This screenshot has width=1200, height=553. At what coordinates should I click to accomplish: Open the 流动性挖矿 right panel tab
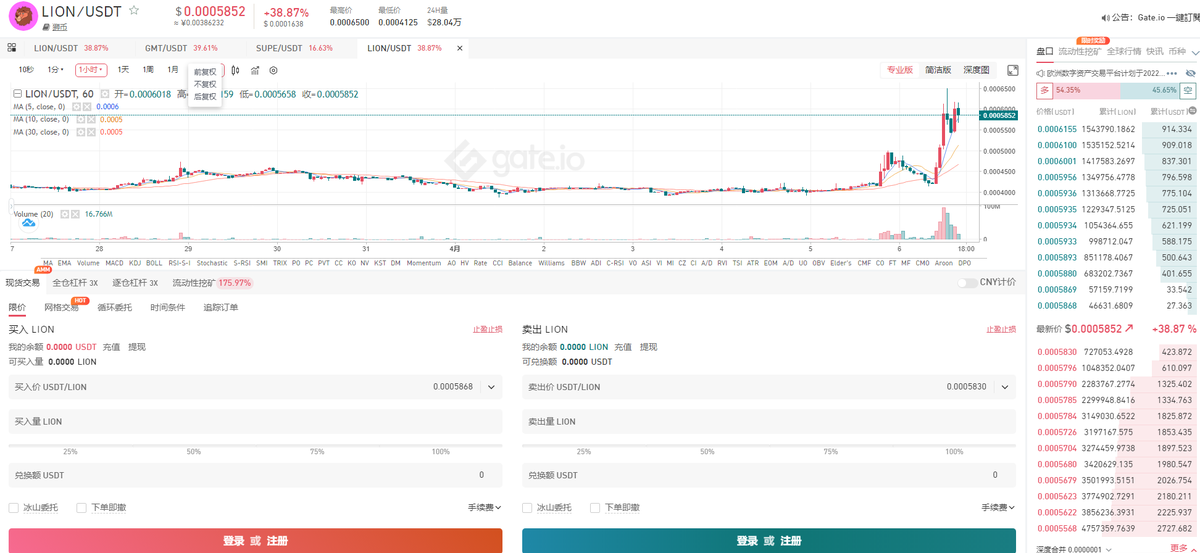coord(1080,50)
